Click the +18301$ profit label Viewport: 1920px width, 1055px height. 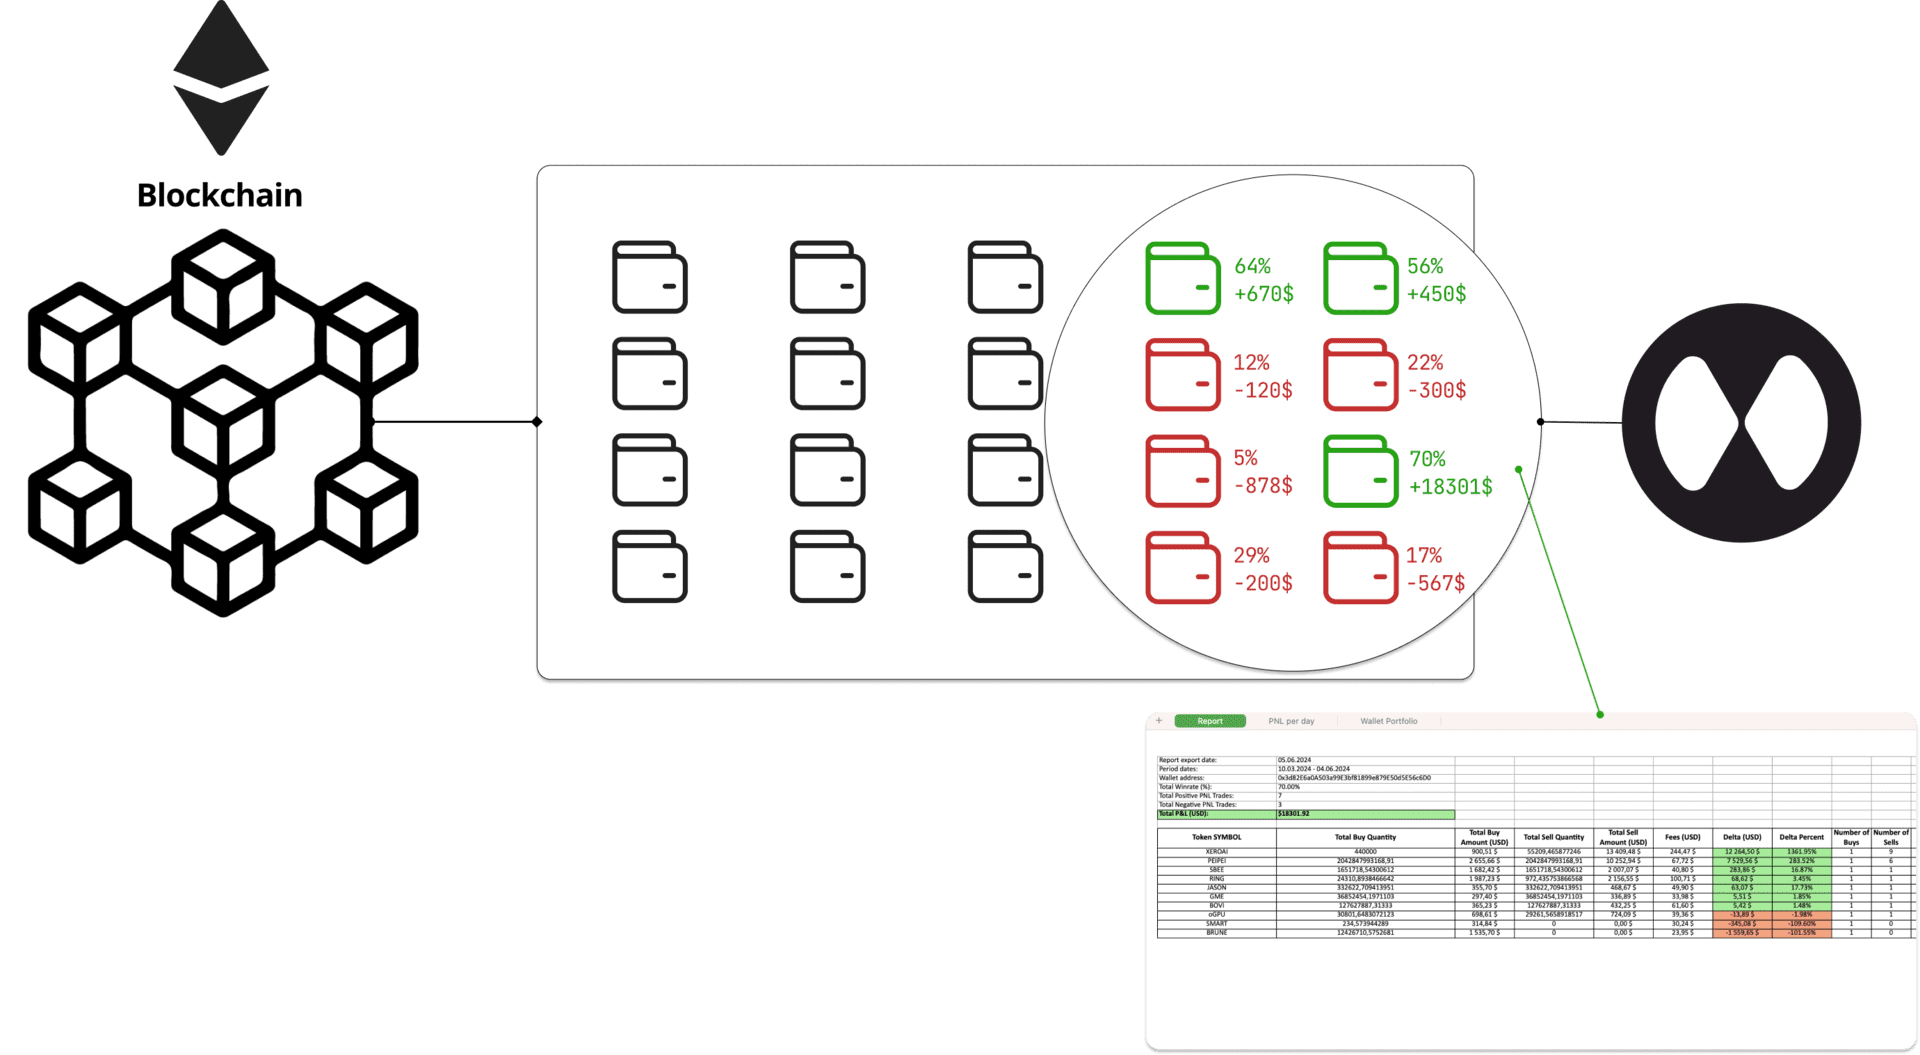pyautogui.click(x=1451, y=487)
